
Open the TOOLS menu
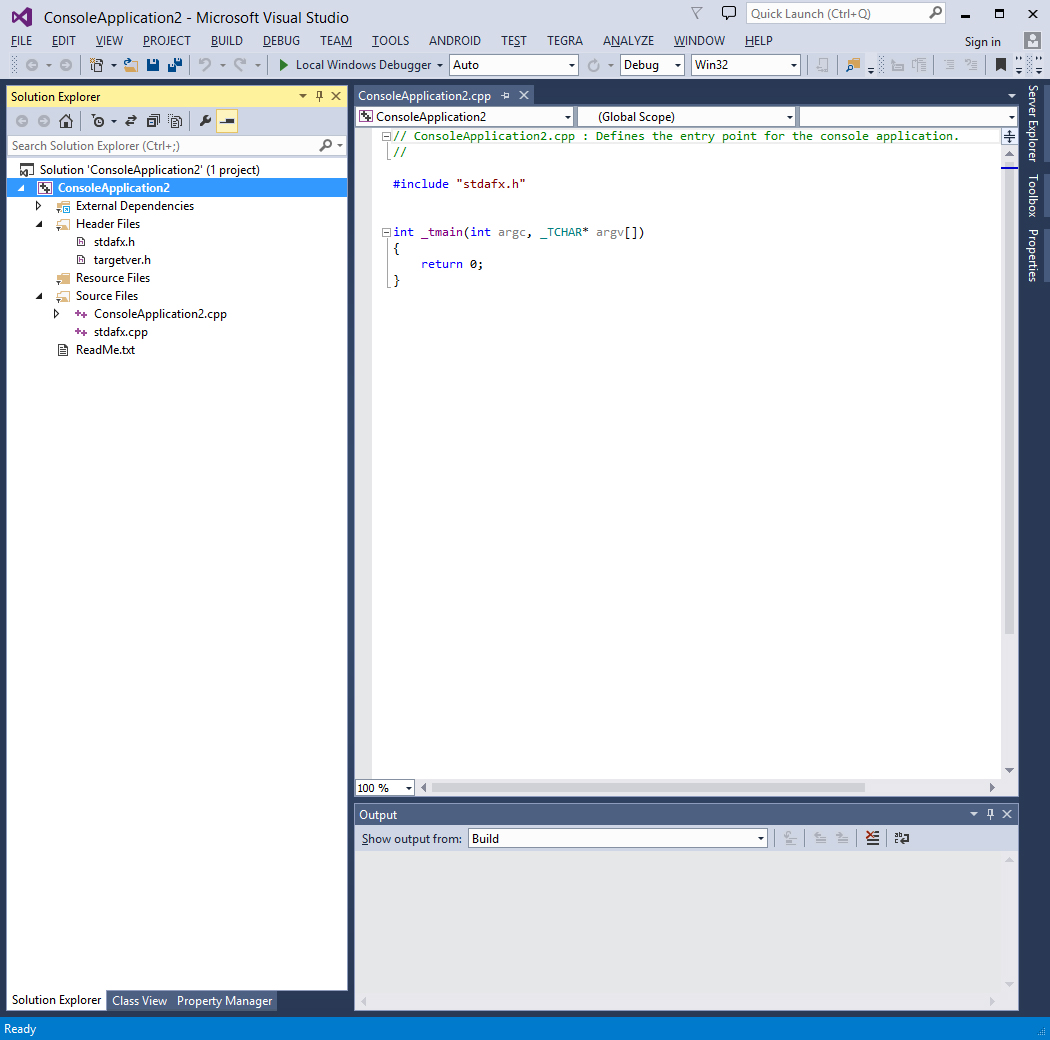point(390,41)
